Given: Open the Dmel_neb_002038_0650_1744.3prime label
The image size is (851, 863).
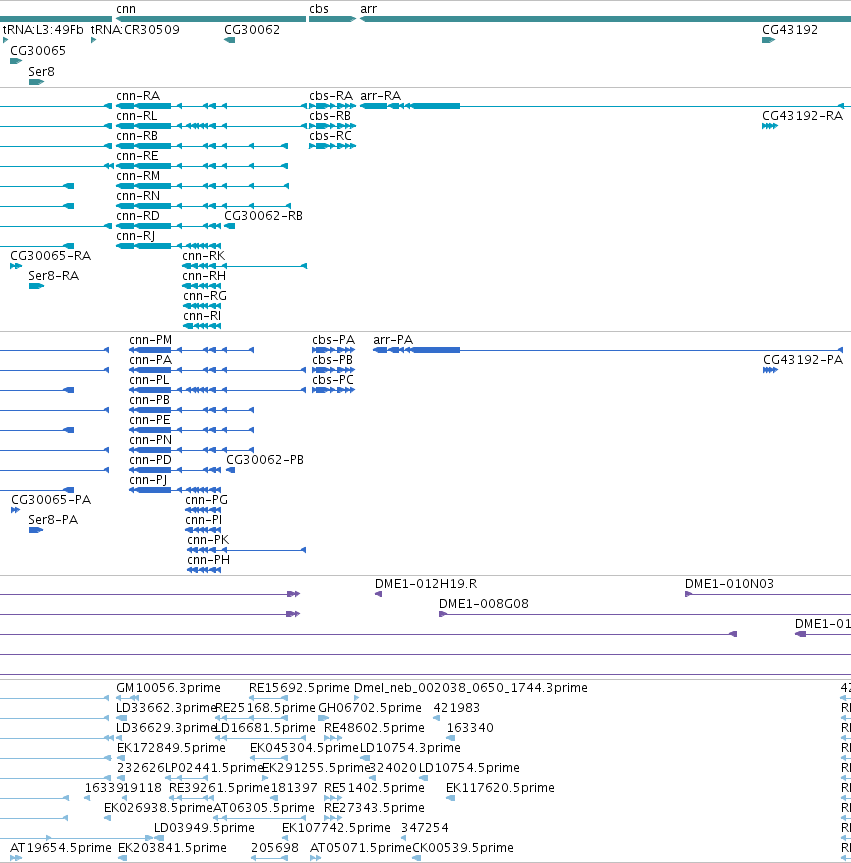Looking at the screenshot, I should [x=471, y=688].
